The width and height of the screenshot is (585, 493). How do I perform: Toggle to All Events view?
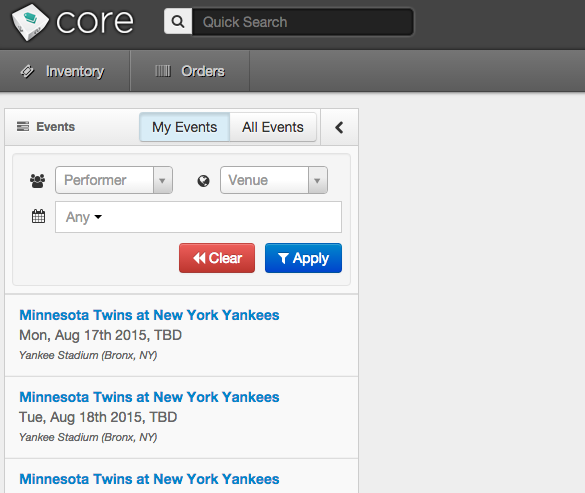(273, 127)
